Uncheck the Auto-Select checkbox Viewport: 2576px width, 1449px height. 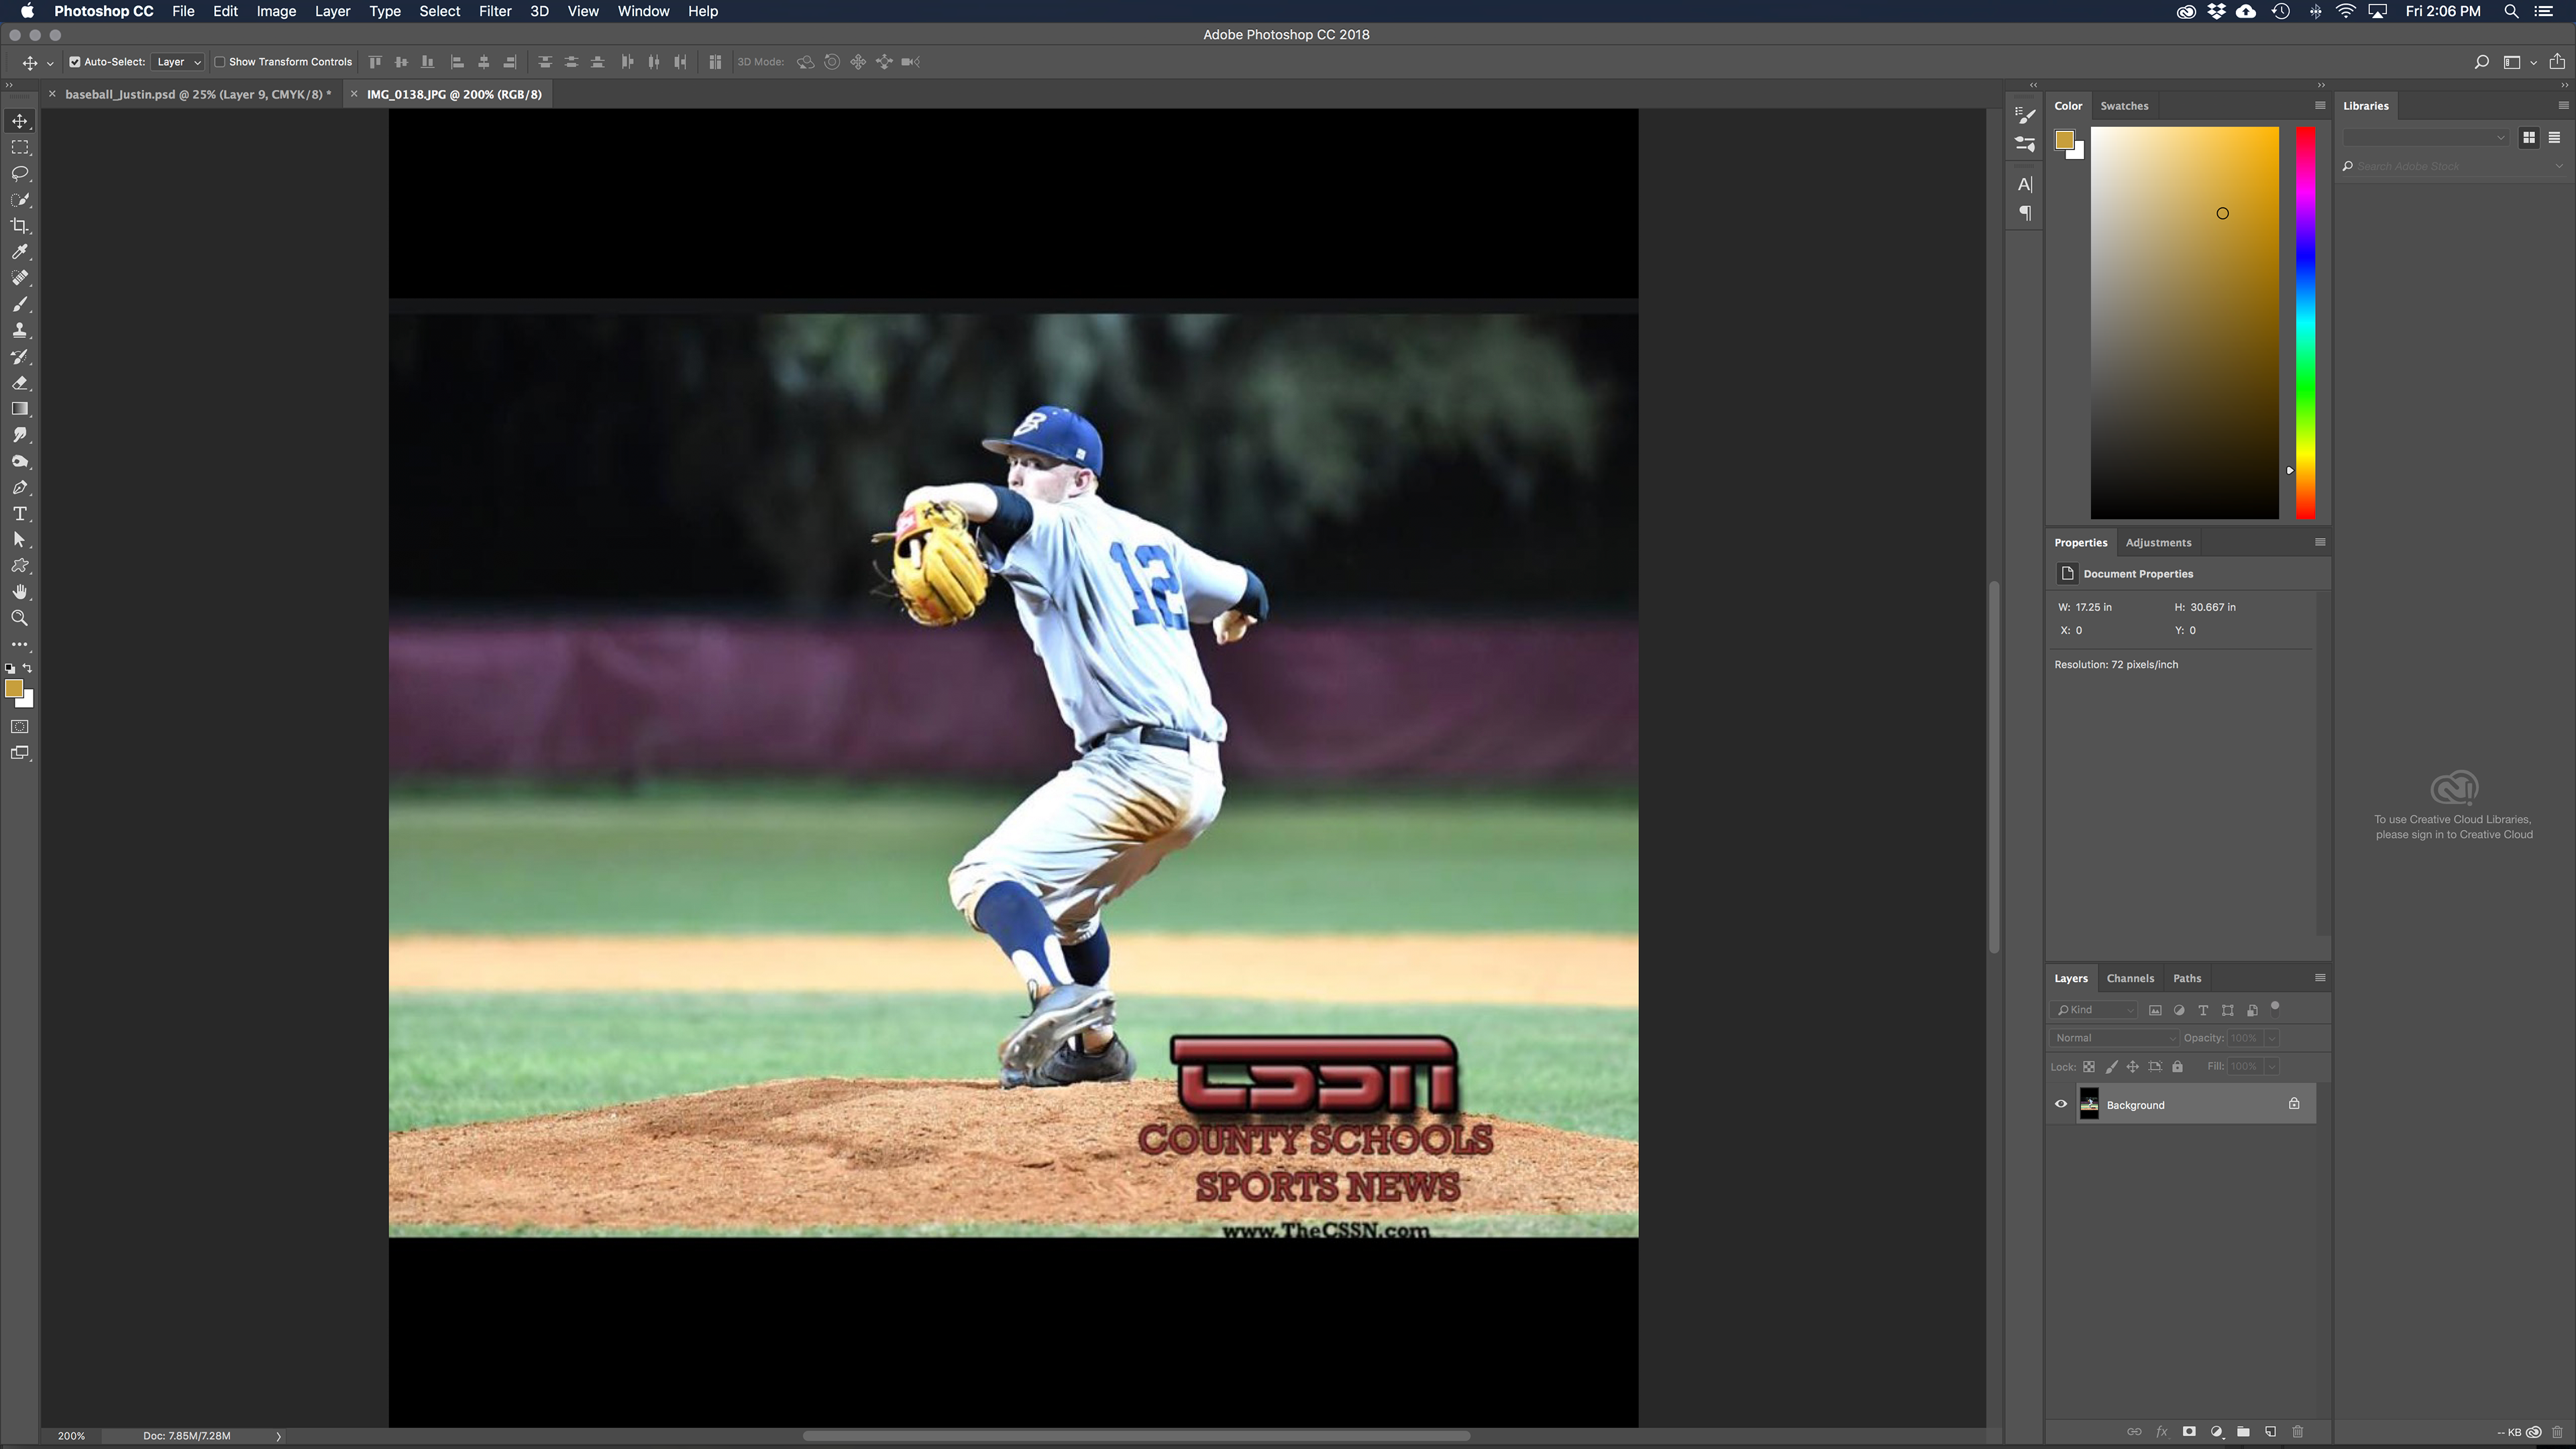(x=75, y=62)
